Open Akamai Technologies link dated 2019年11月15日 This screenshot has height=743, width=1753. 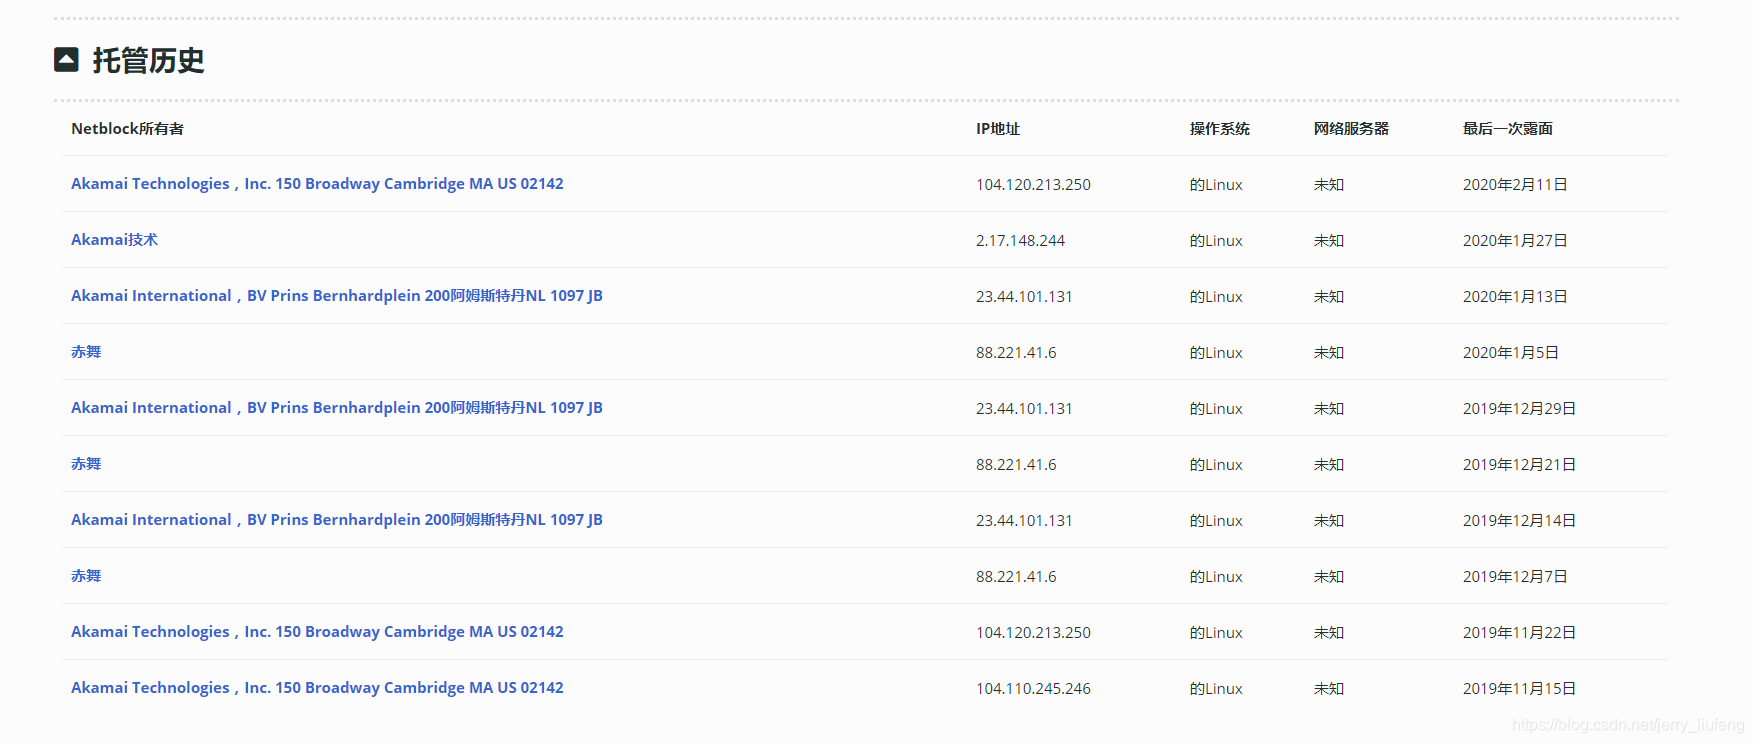click(317, 688)
